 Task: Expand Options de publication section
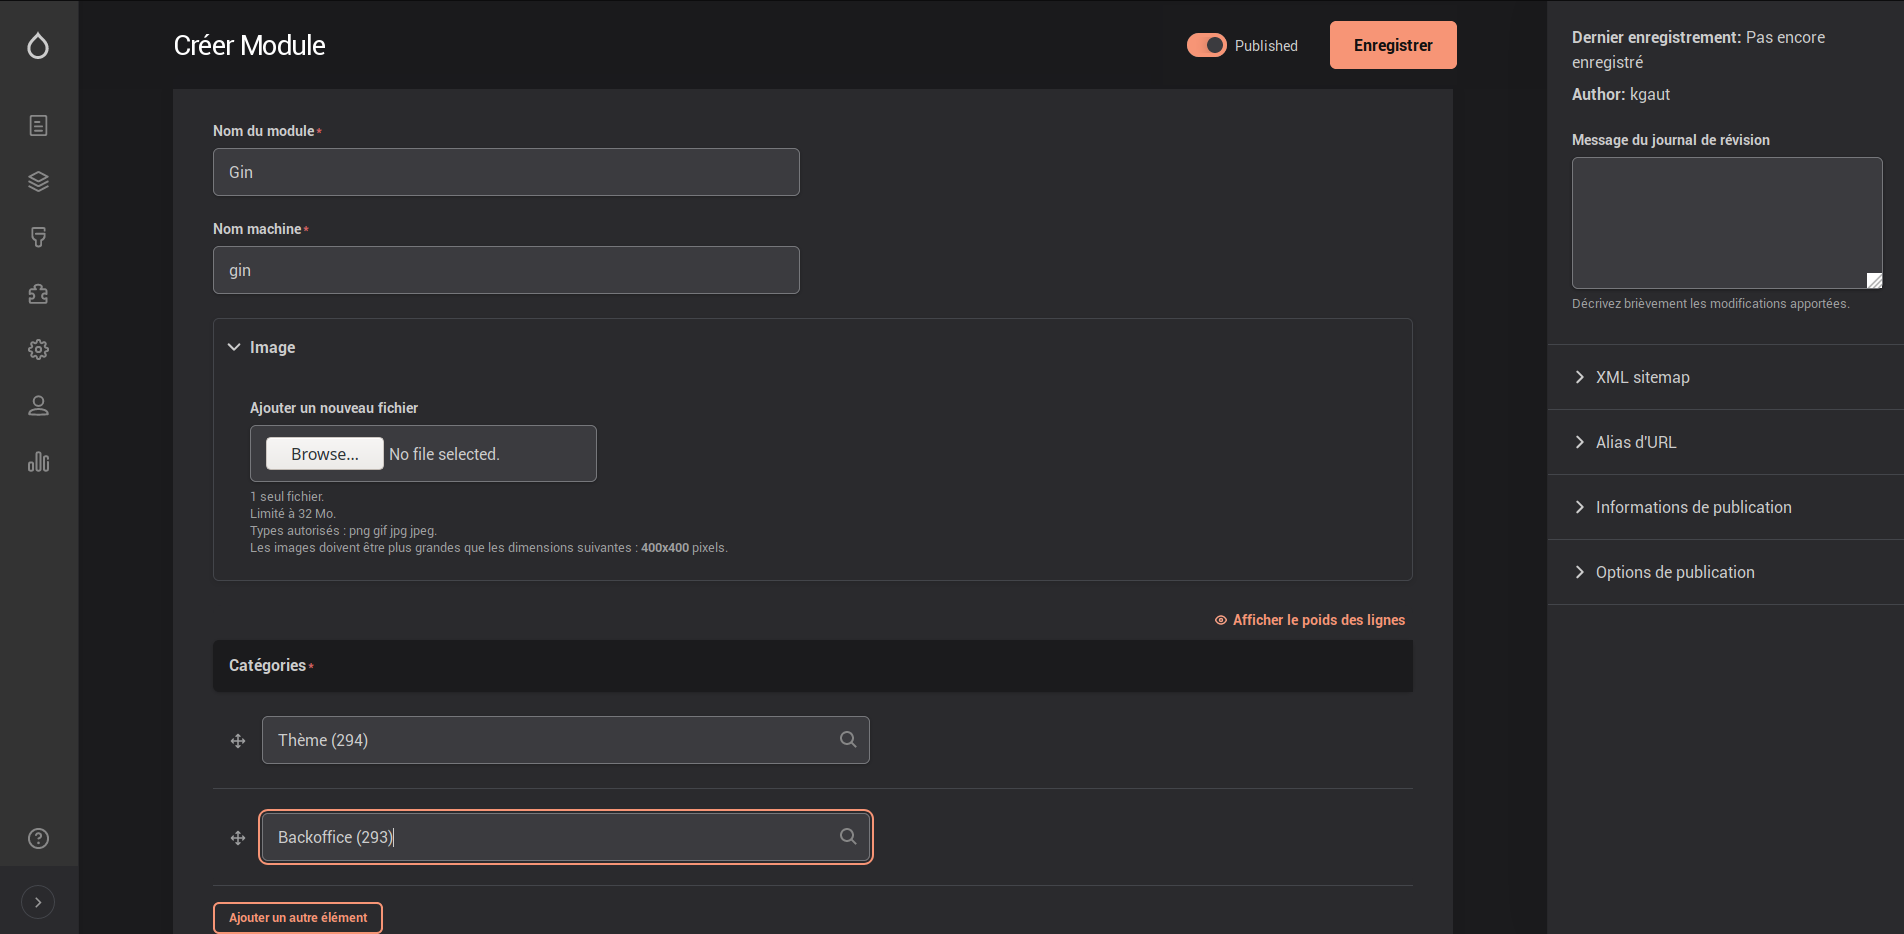click(x=1674, y=572)
